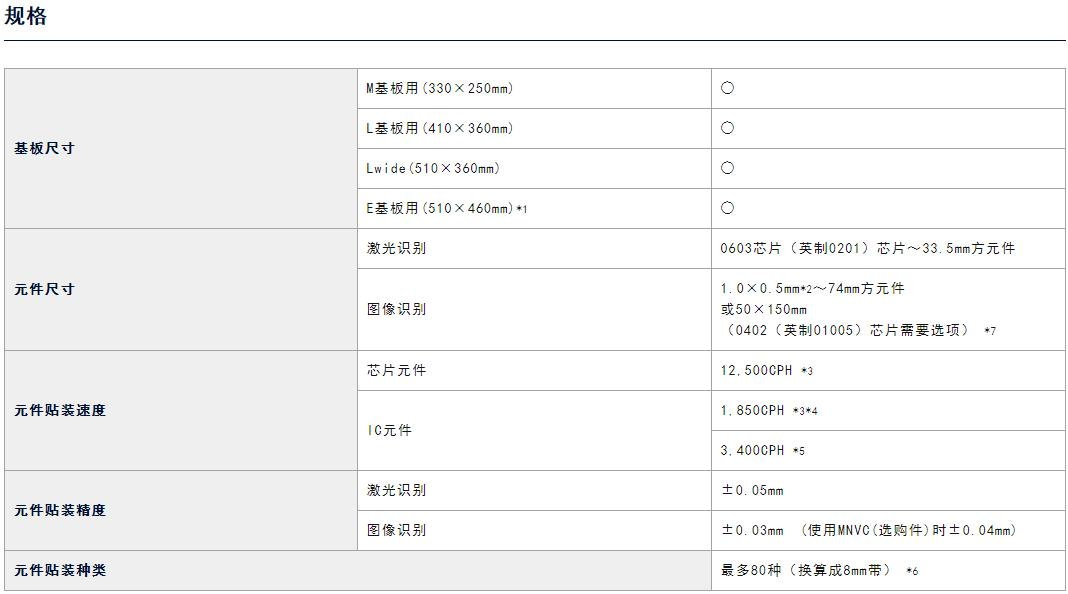Click the circle mark for Lwide row
The width and height of the screenshot is (1068, 594).
coord(727,168)
